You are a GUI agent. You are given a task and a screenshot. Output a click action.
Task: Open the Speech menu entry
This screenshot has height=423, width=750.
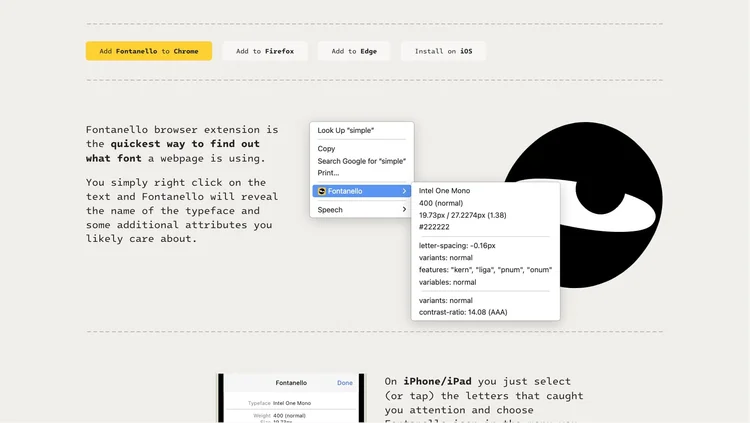pyautogui.click(x=362, y=210)
